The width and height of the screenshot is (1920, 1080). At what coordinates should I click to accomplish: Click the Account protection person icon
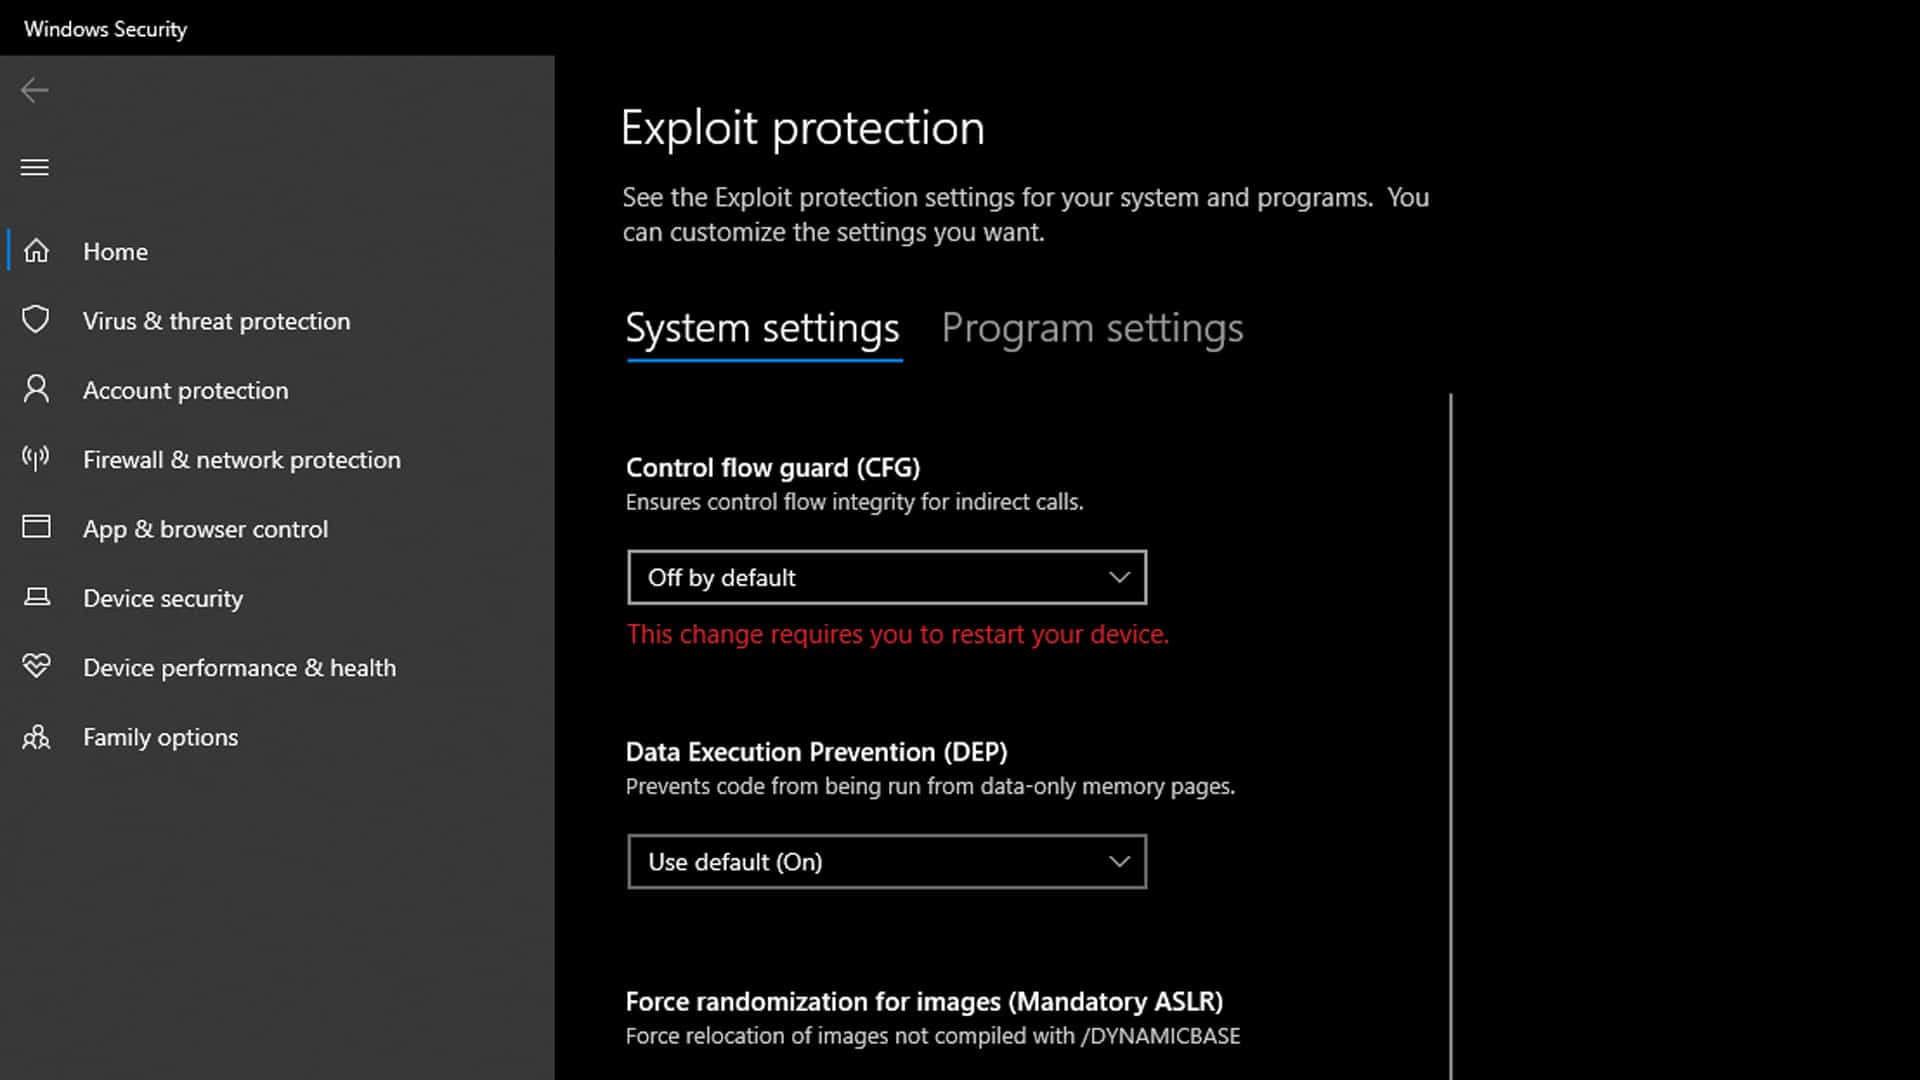coord(36,389)
